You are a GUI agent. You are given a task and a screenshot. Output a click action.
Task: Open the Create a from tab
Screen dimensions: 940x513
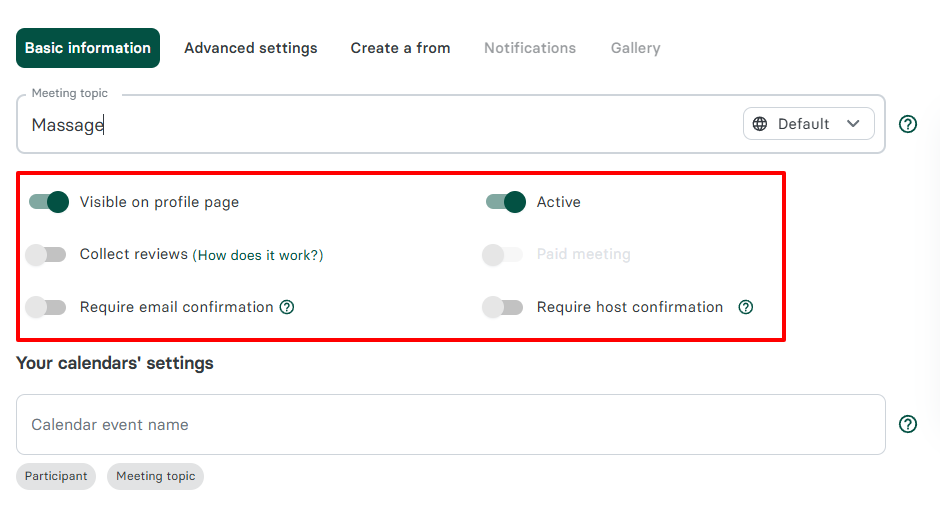click(x=400, y=48)
